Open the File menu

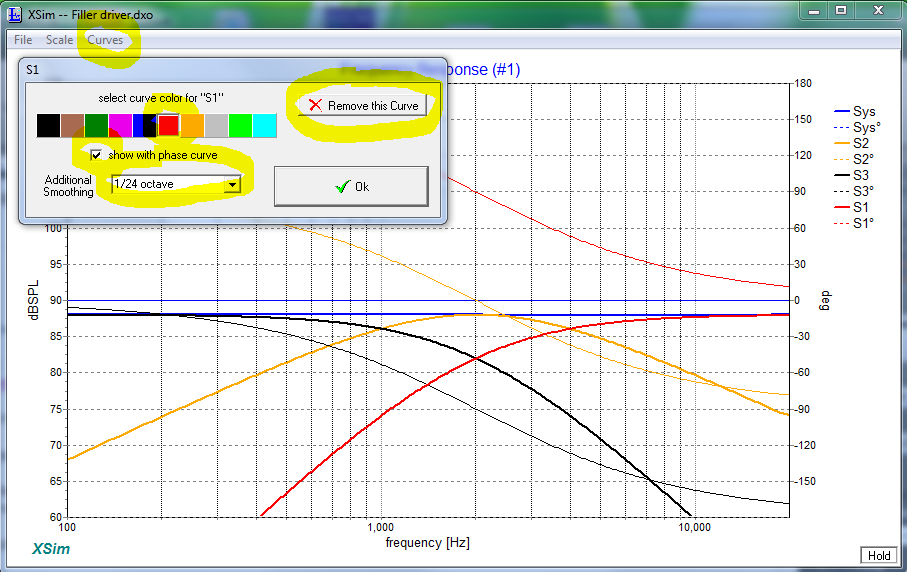click(x=23, y=40)
